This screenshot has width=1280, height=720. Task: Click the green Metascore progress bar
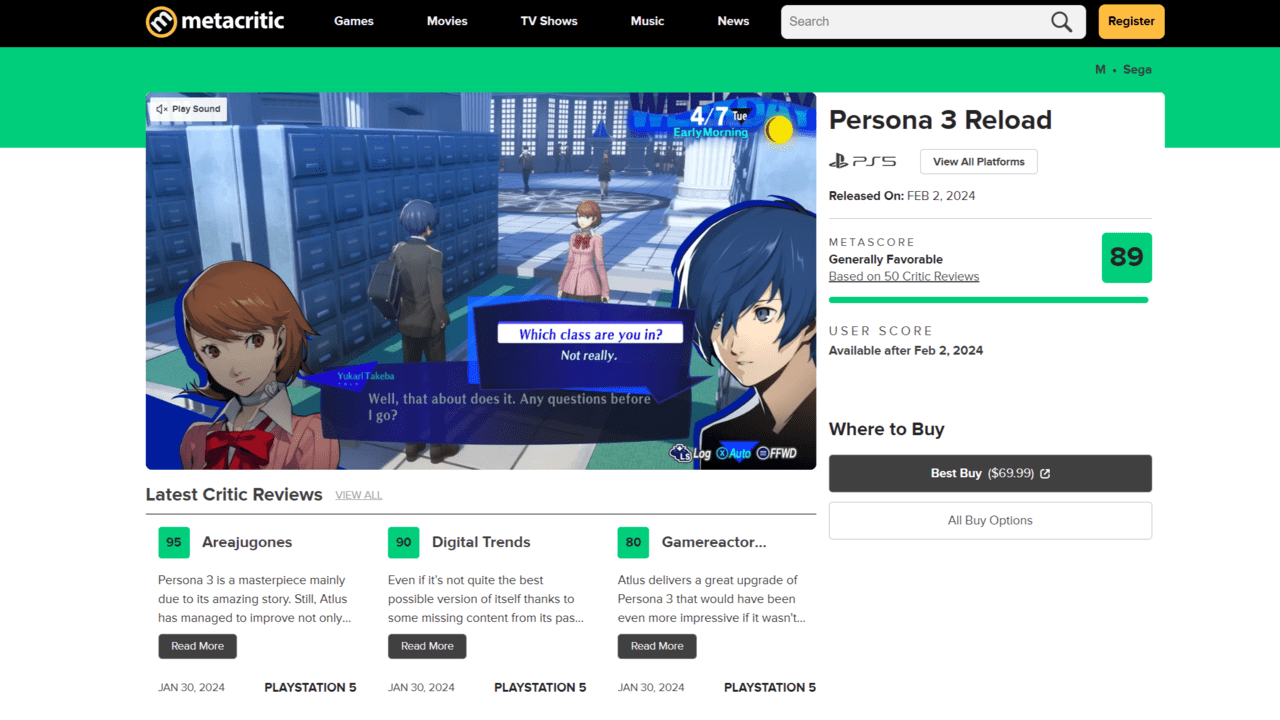click(989, 300)
